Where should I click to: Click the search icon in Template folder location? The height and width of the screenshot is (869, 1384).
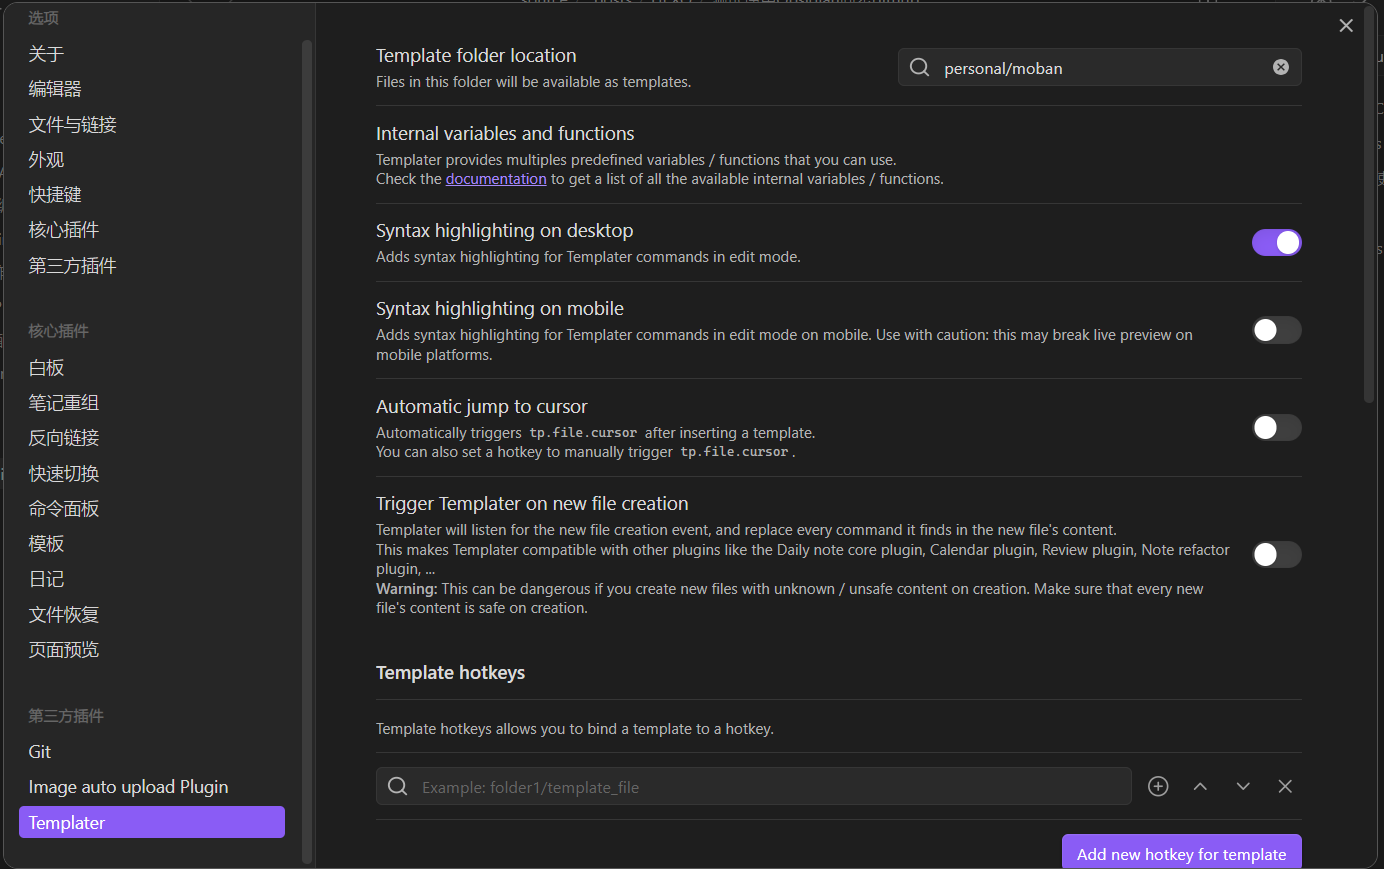click(920, 67)
